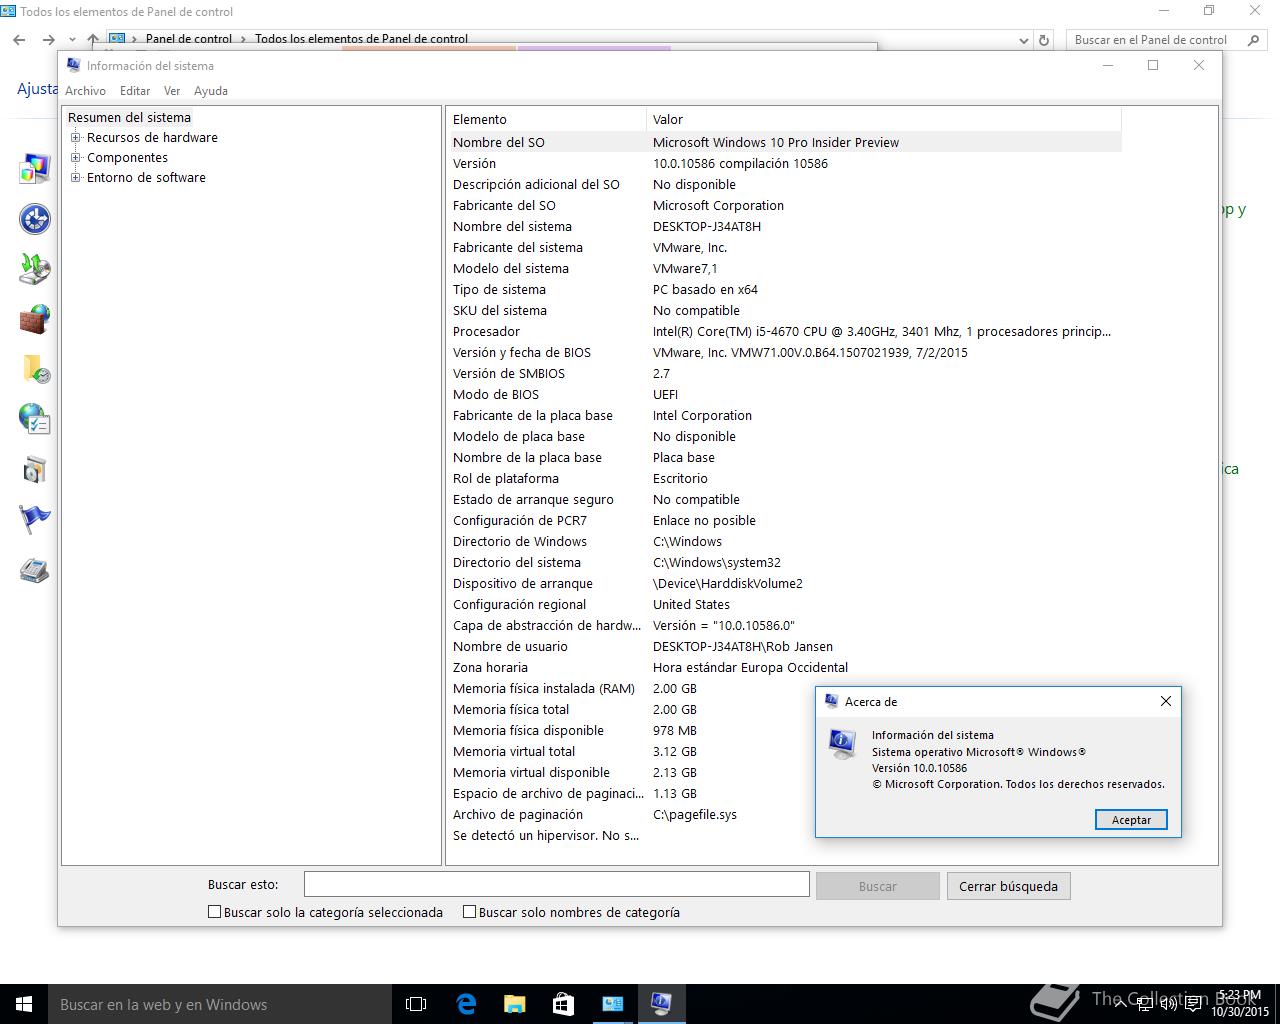Click the Elemento column header
Image resolution: width=1280 pixels, height=1024 pixels.
click(548, 119)
